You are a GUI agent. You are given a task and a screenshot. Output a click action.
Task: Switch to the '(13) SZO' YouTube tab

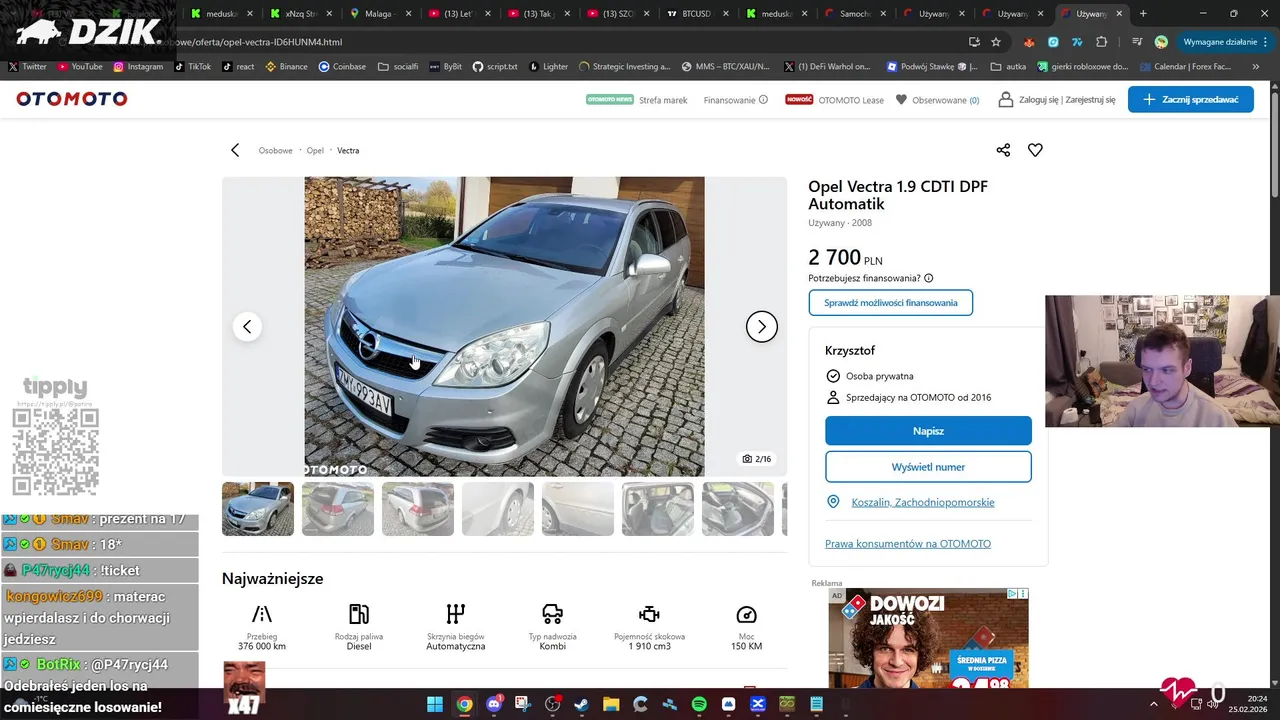click(618, 14)
